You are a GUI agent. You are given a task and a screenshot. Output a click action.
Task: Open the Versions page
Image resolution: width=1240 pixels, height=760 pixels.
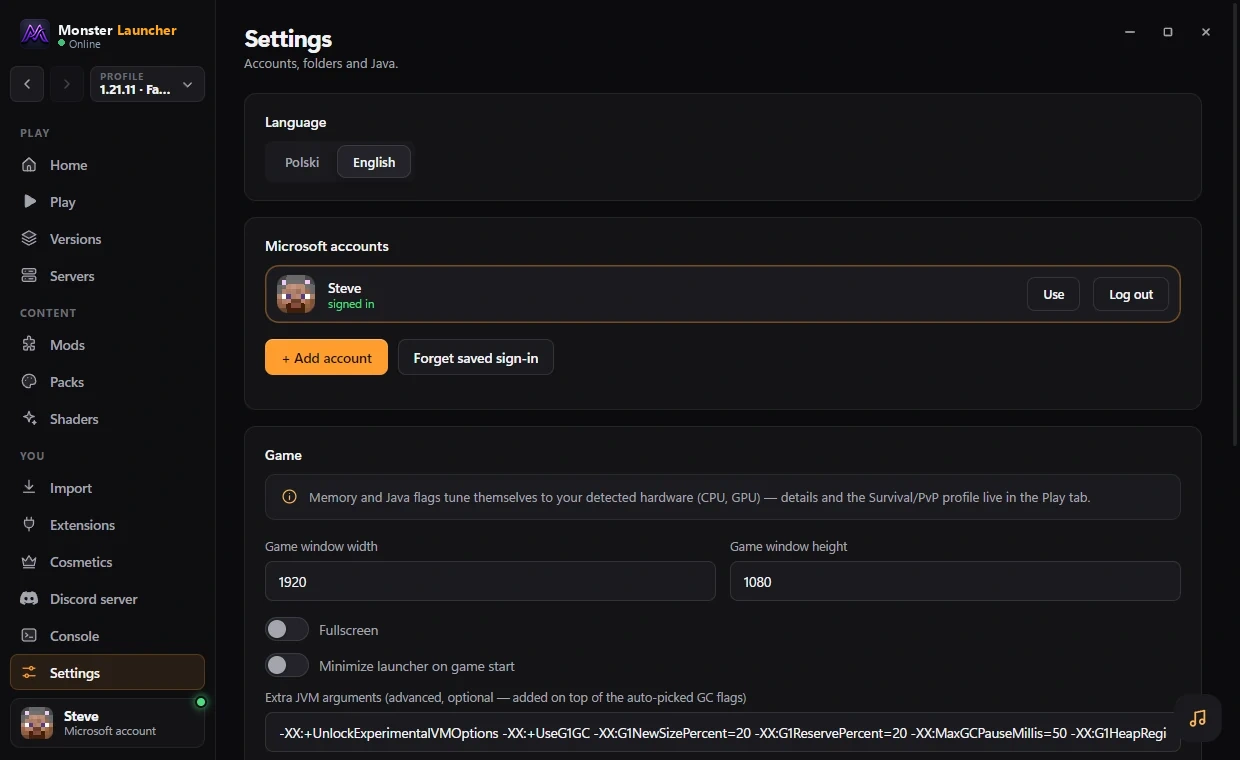[x=107, y=239]
